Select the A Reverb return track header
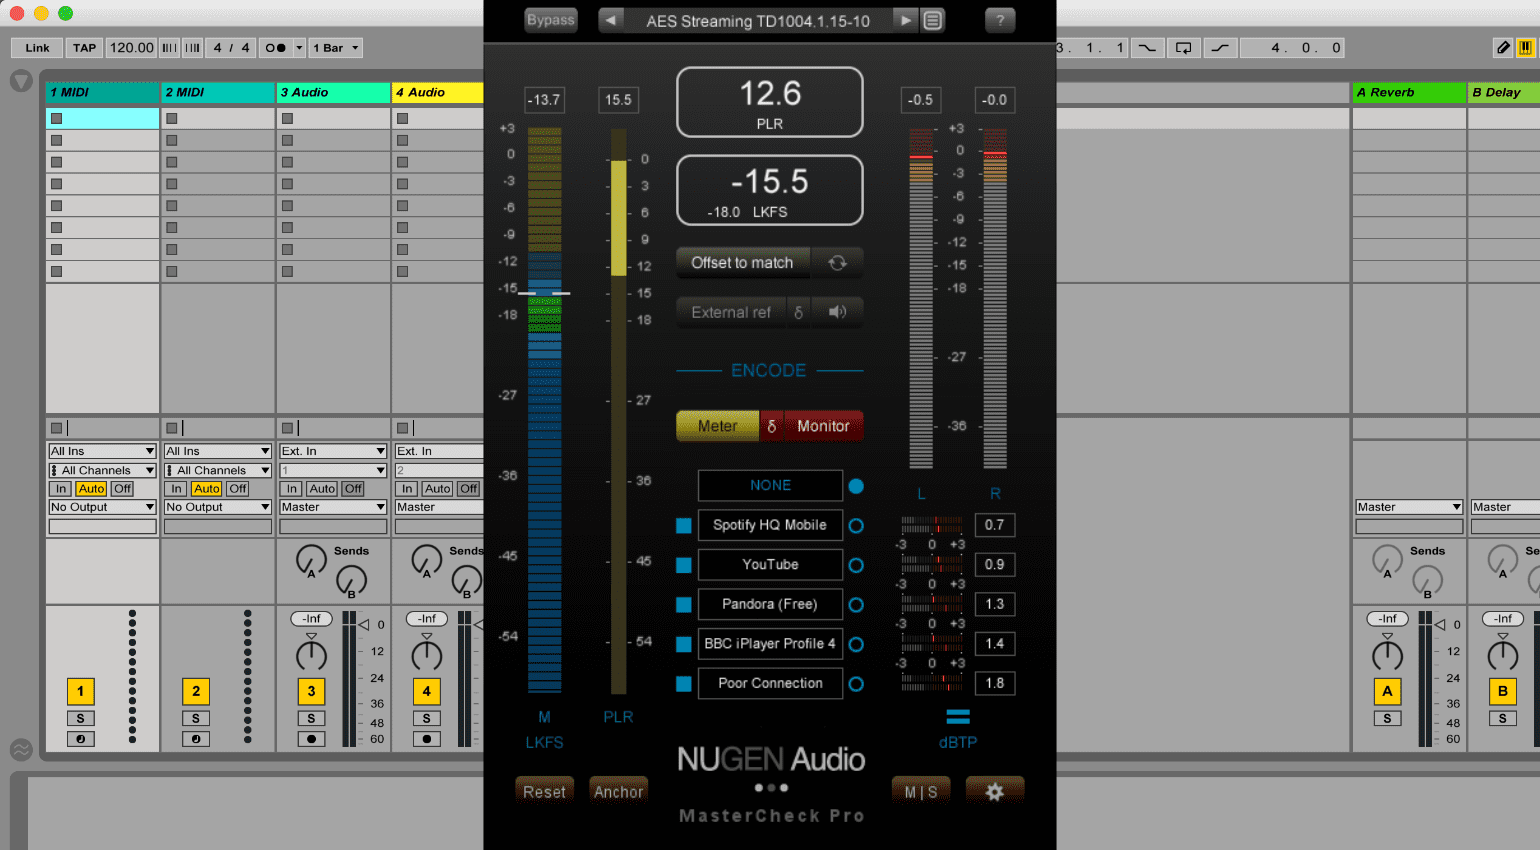The width and height of the screenshot is (1540, 850). [1408, 92]
